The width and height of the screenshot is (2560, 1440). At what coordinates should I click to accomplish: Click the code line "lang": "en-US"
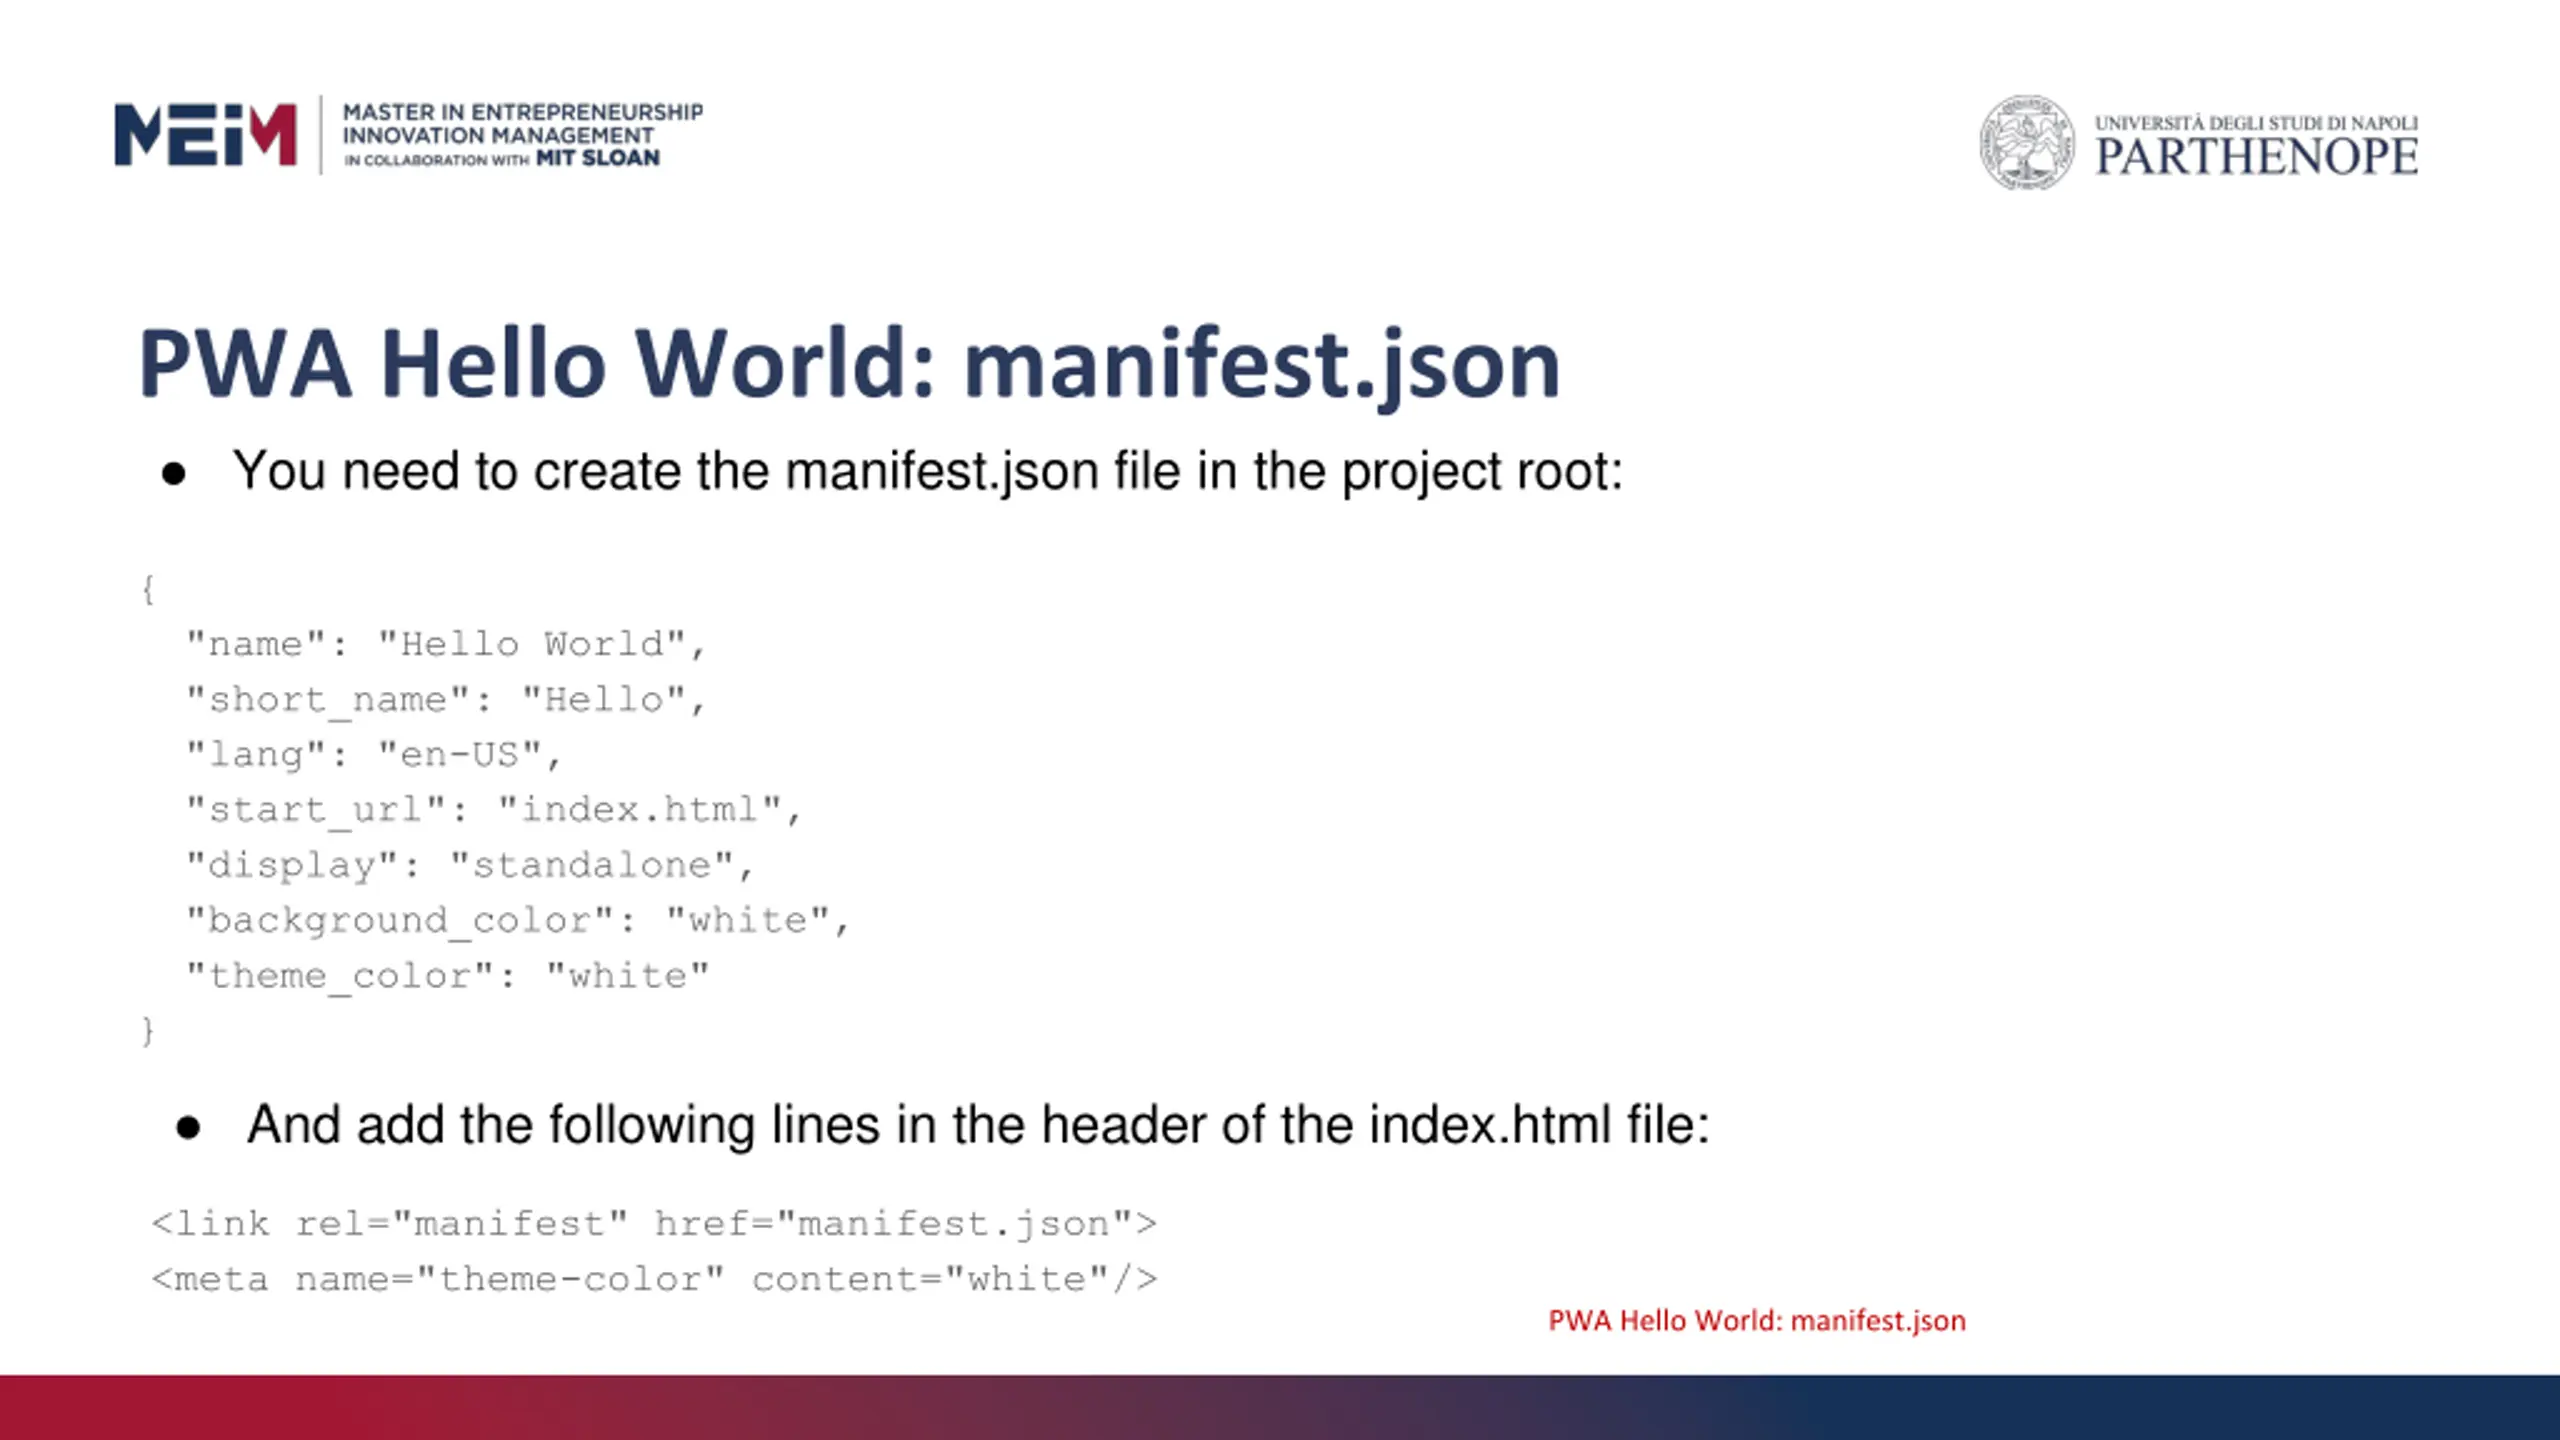374,755
